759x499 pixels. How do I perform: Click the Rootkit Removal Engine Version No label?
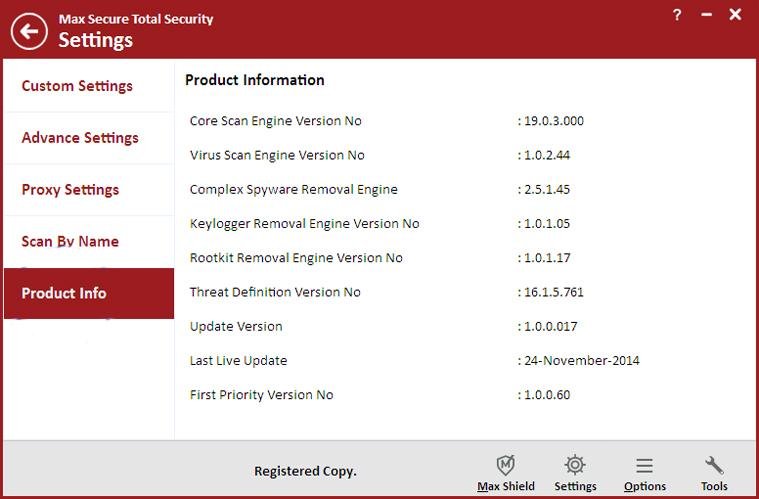pyautogui.click(x=296, y=258)
